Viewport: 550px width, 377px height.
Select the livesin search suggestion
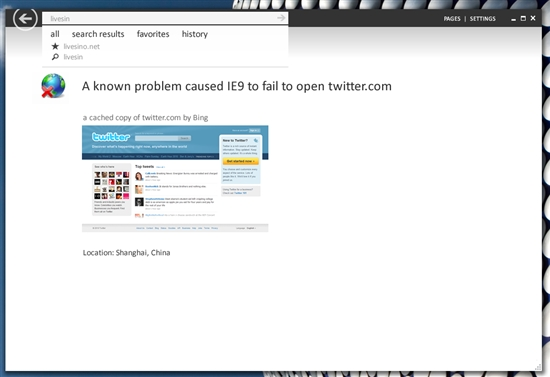[73, 57]
